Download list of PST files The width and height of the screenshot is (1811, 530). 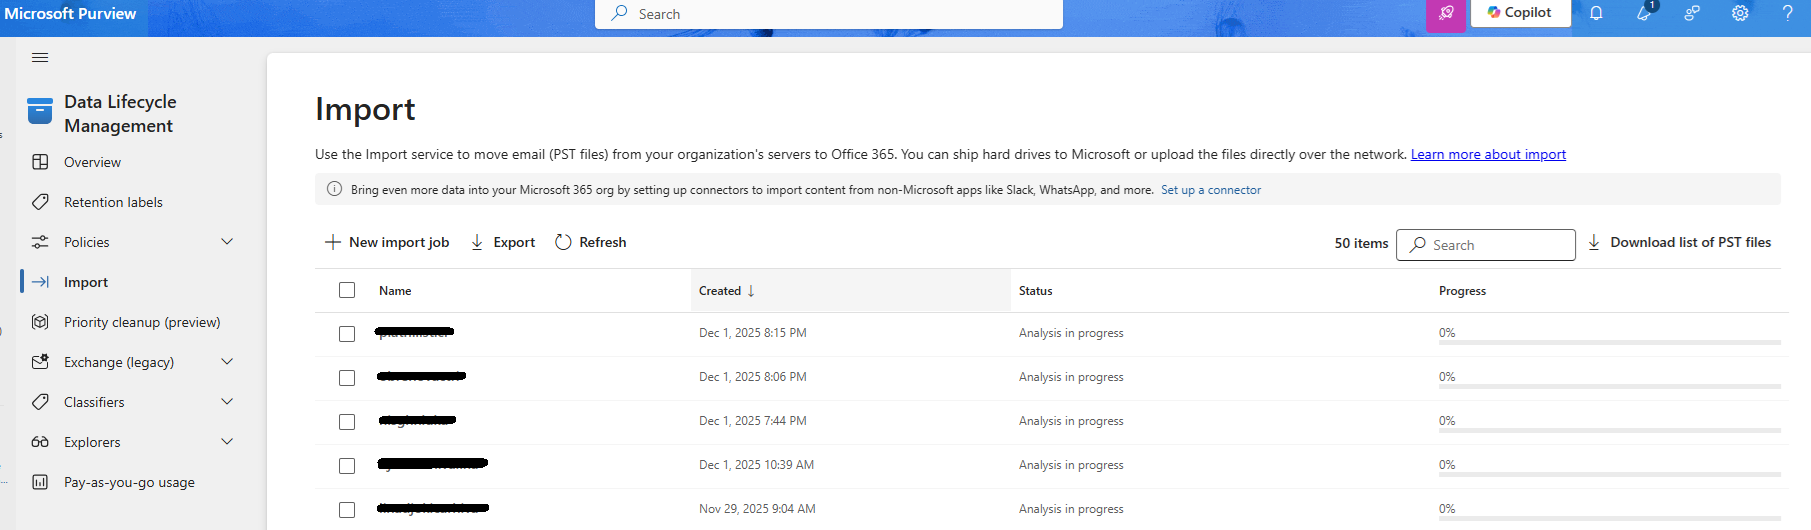tap(1679, 242)
